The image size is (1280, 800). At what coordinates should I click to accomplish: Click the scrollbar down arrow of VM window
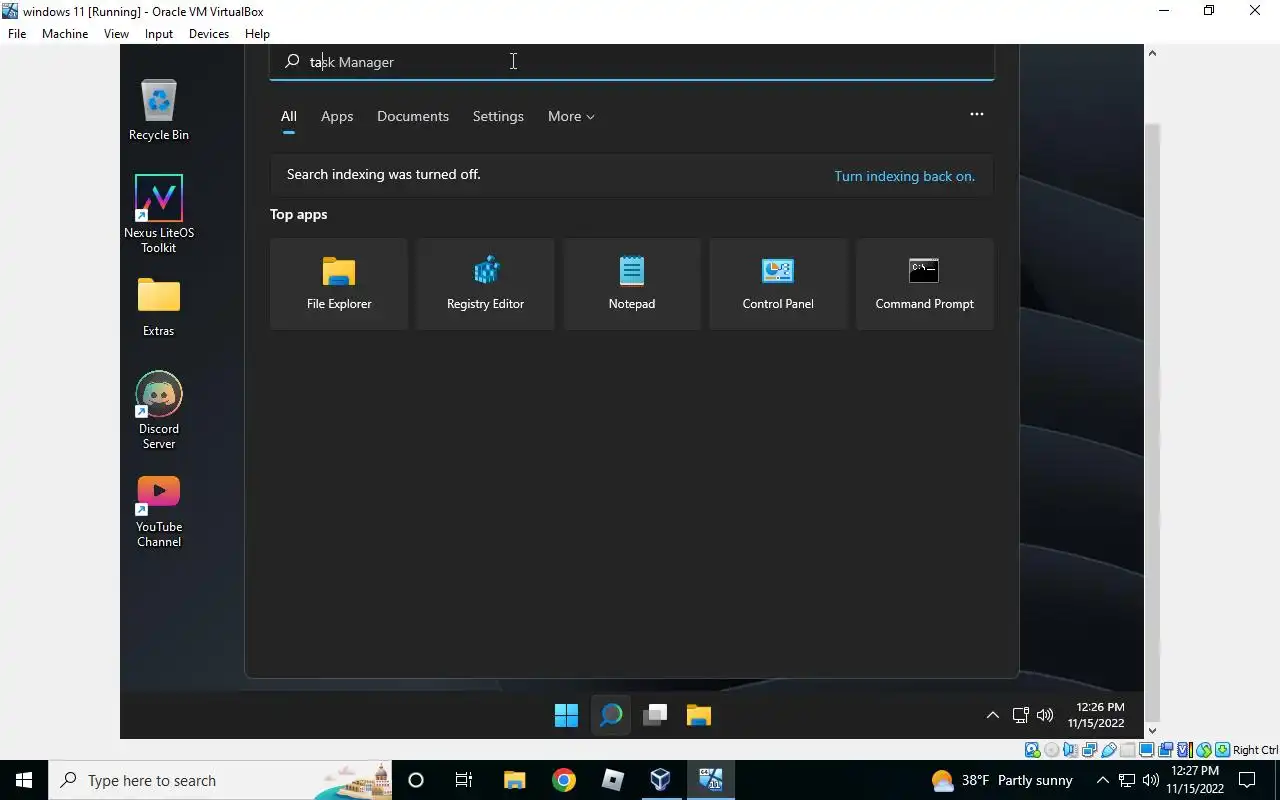pos(1151,731)
